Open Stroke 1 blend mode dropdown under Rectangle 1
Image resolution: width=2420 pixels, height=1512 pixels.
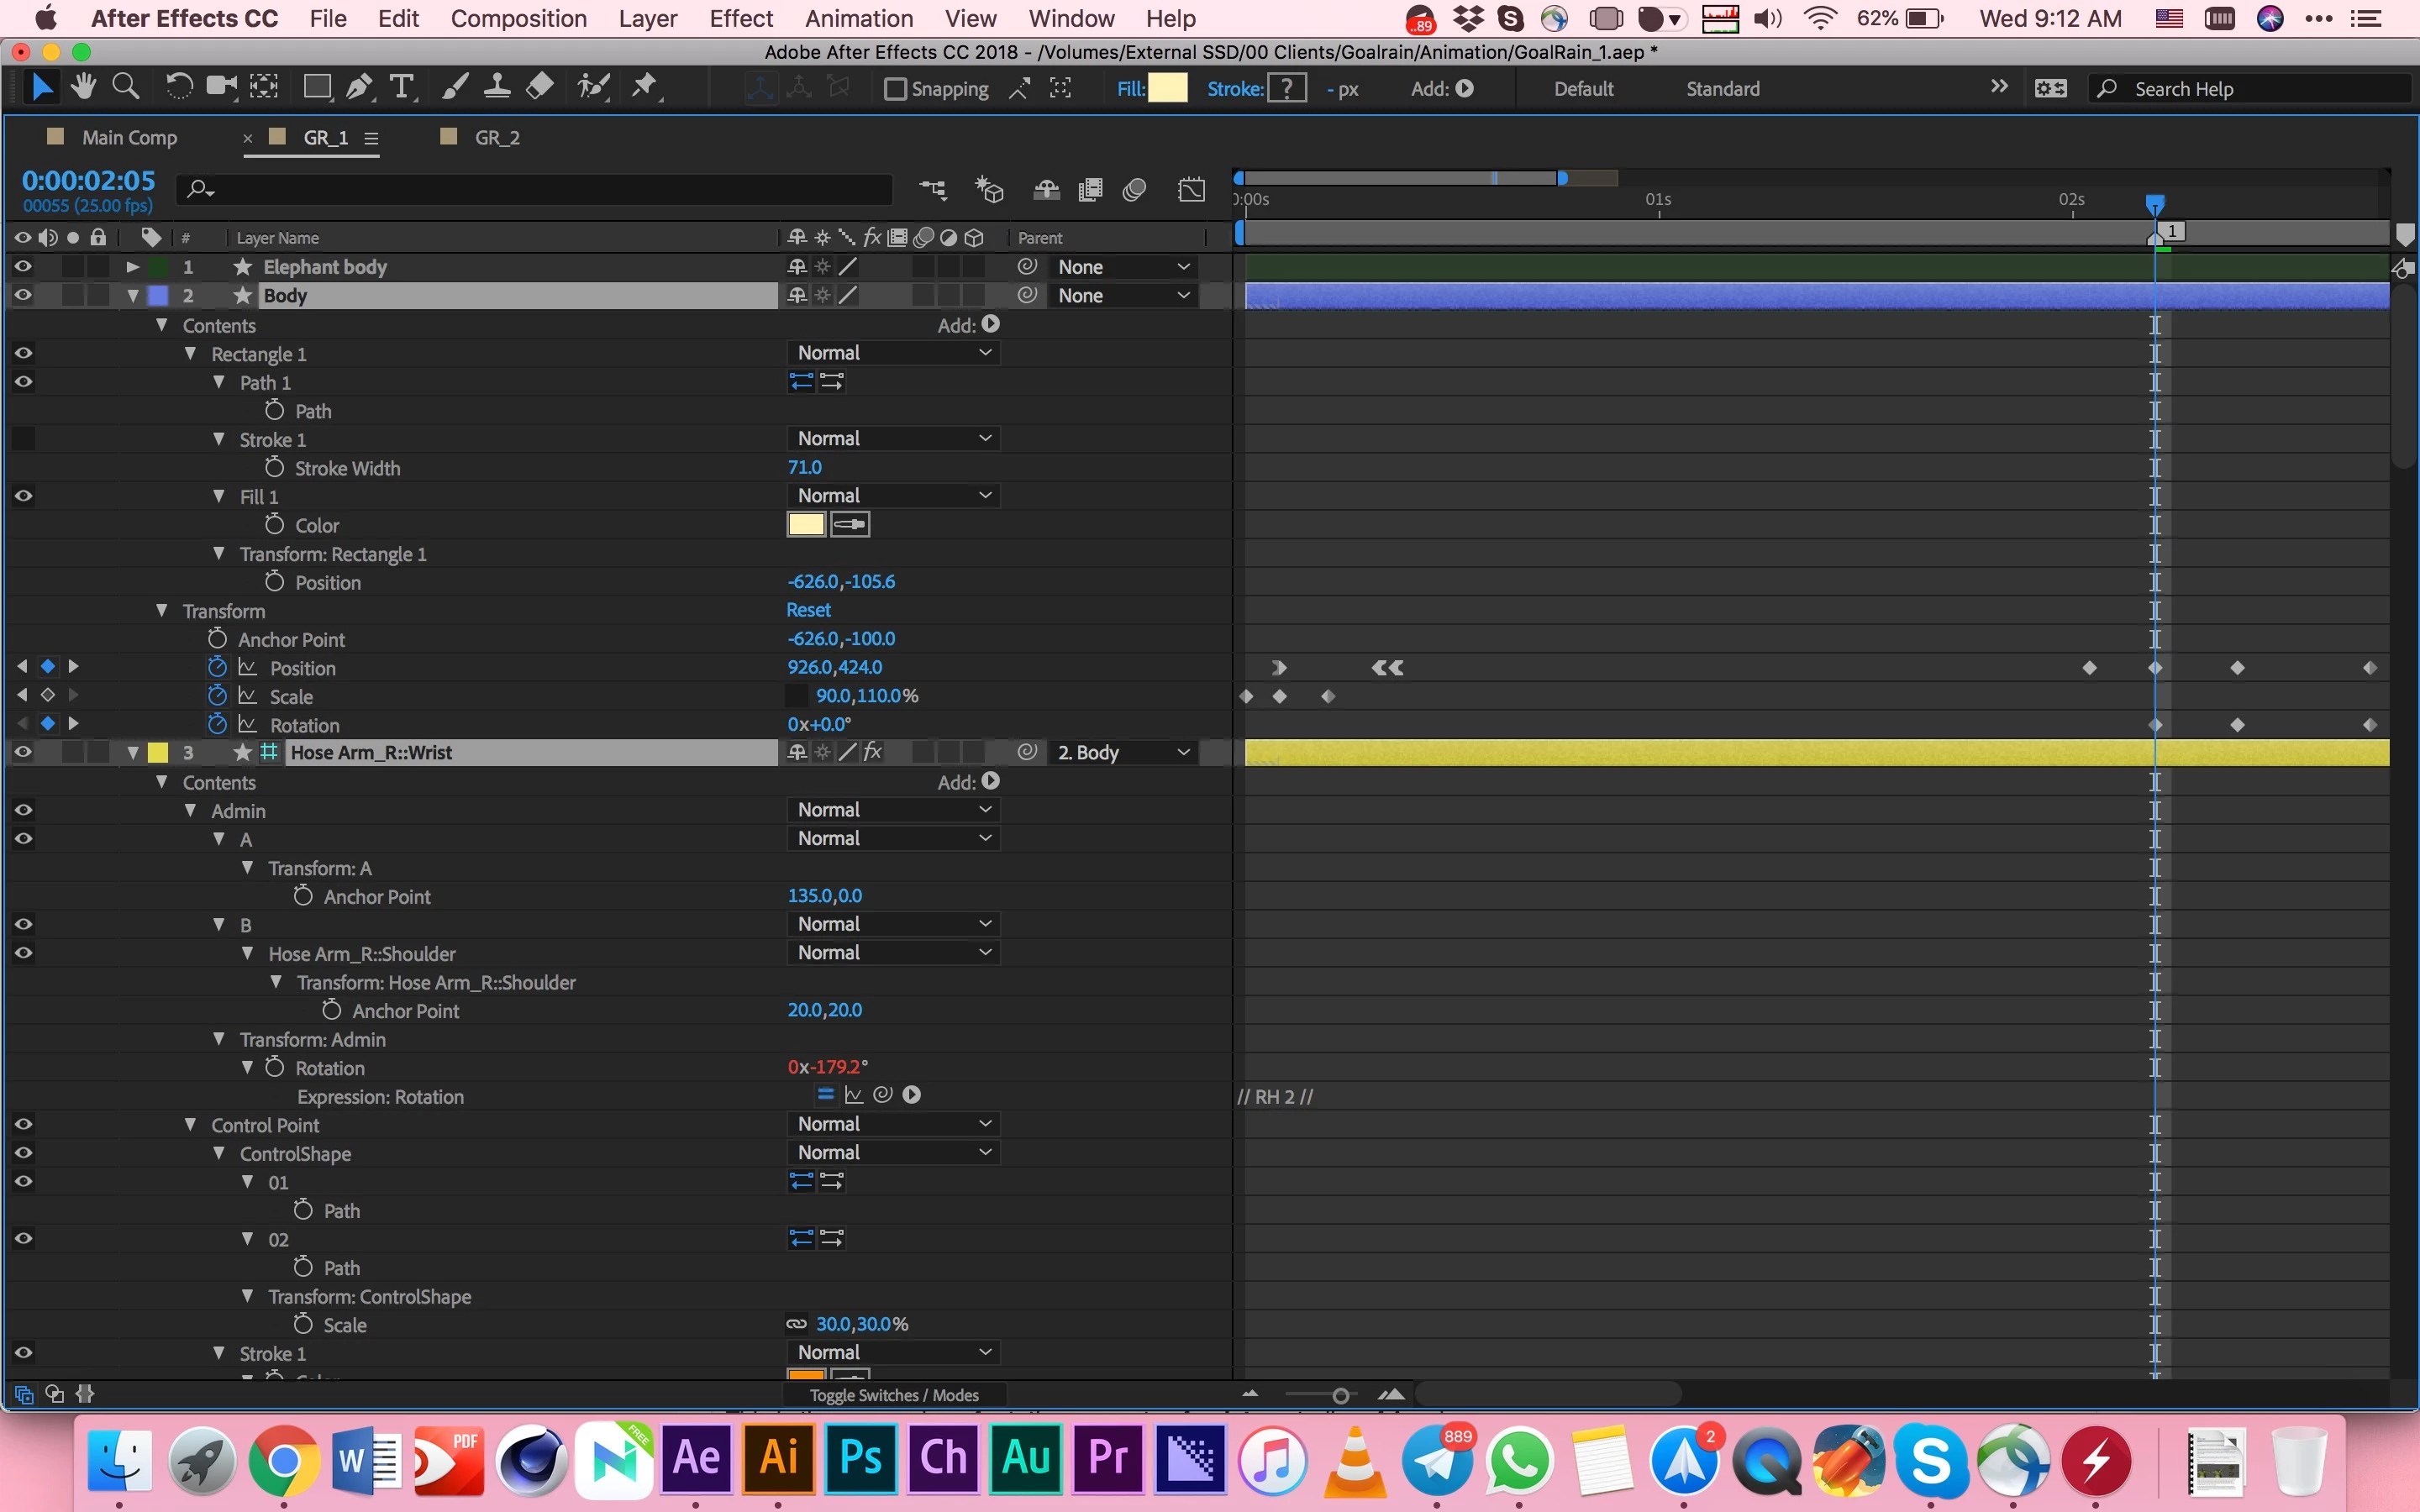point(893,438)
